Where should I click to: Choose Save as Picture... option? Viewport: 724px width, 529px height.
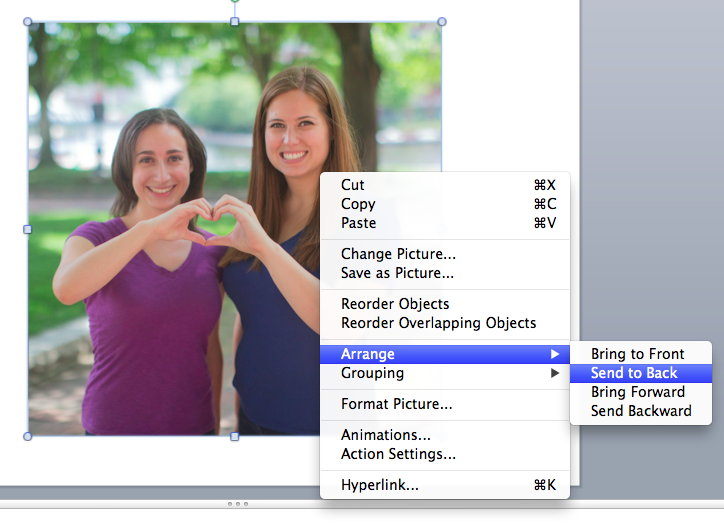click(x=397, y=273)
